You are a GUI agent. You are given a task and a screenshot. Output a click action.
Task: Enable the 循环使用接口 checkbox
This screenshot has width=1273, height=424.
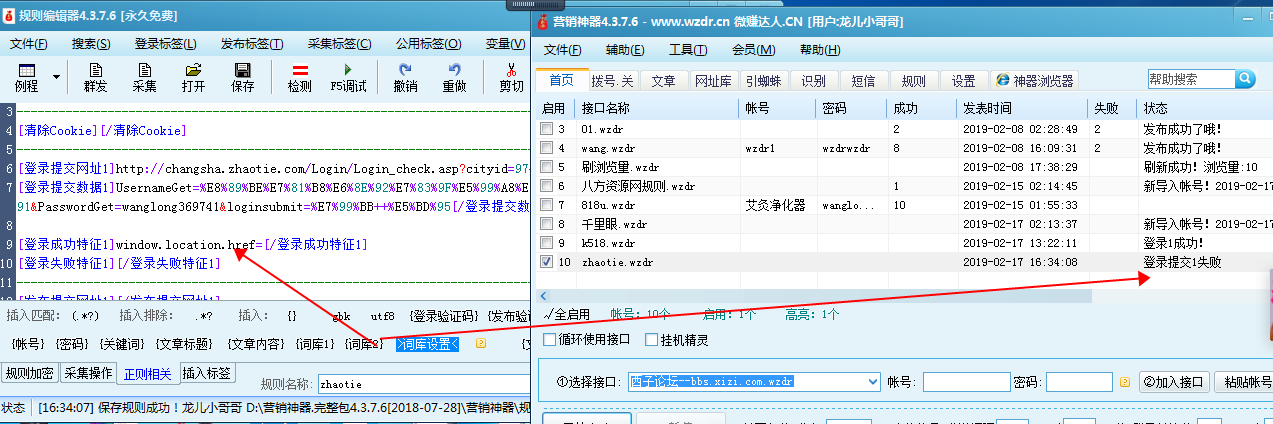coord(550,340)
